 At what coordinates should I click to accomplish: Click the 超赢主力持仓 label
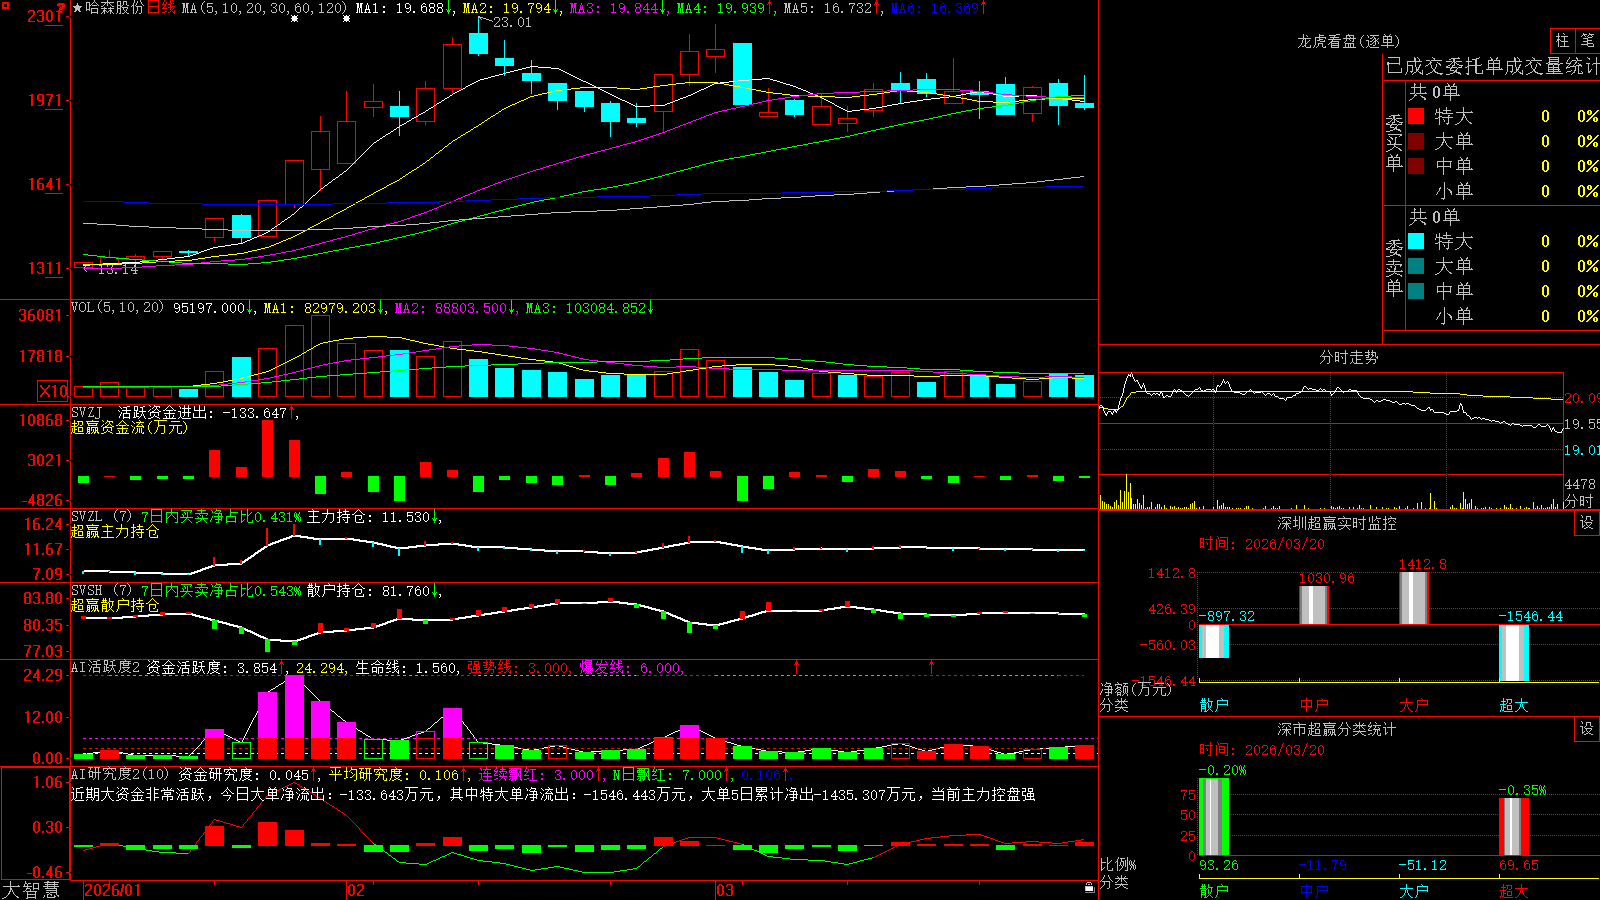(115, 531)
